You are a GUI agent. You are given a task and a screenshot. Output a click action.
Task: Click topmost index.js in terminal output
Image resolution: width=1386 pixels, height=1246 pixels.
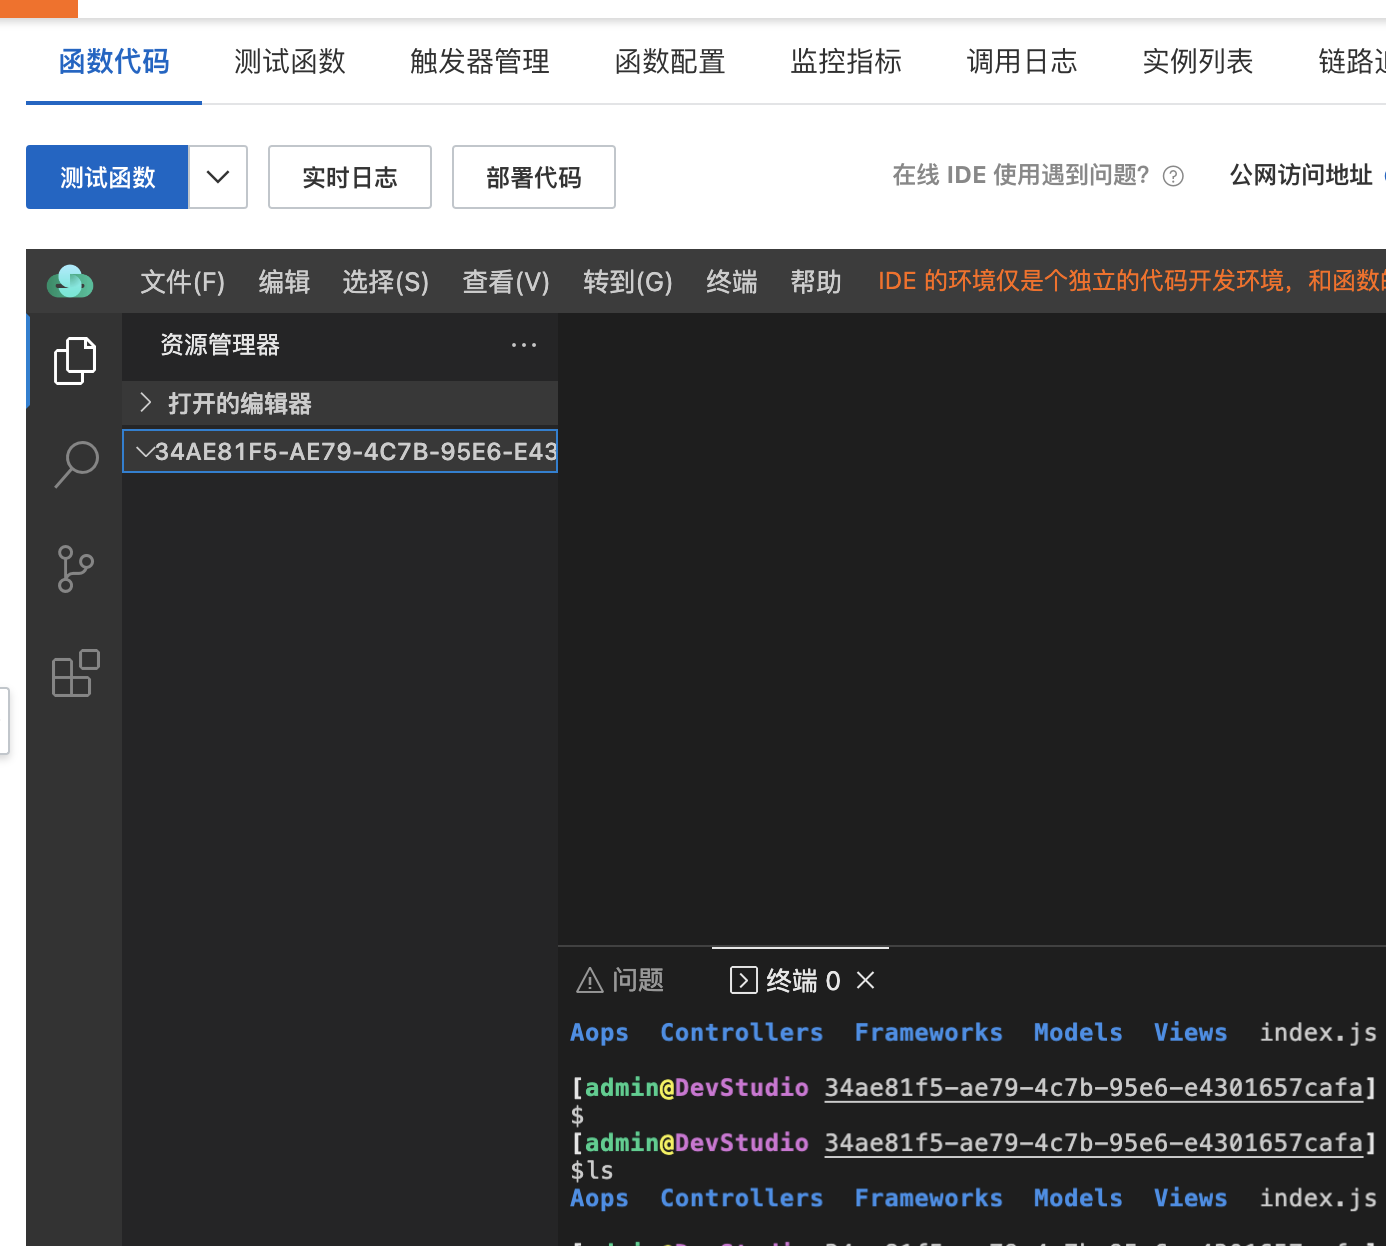point(1318,1032)
